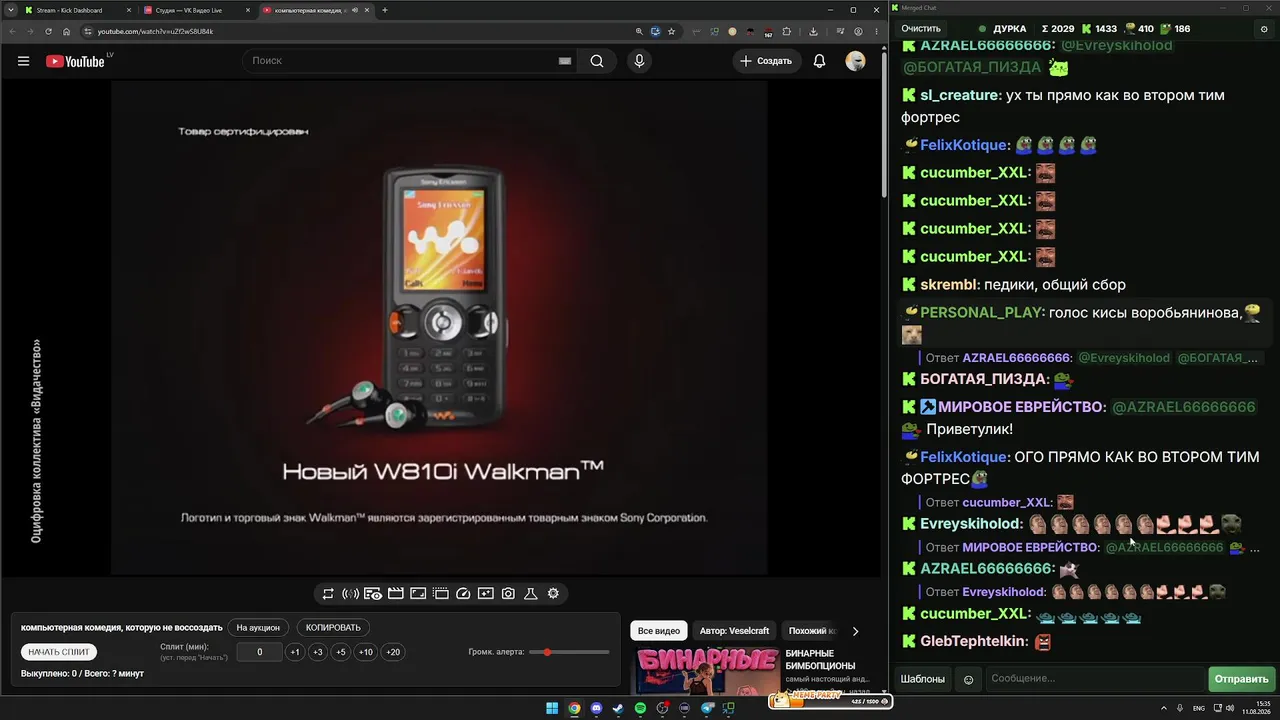
Task: Click the 'На аукцион' button
Action: pyautogui.click(x=258, y=628)
